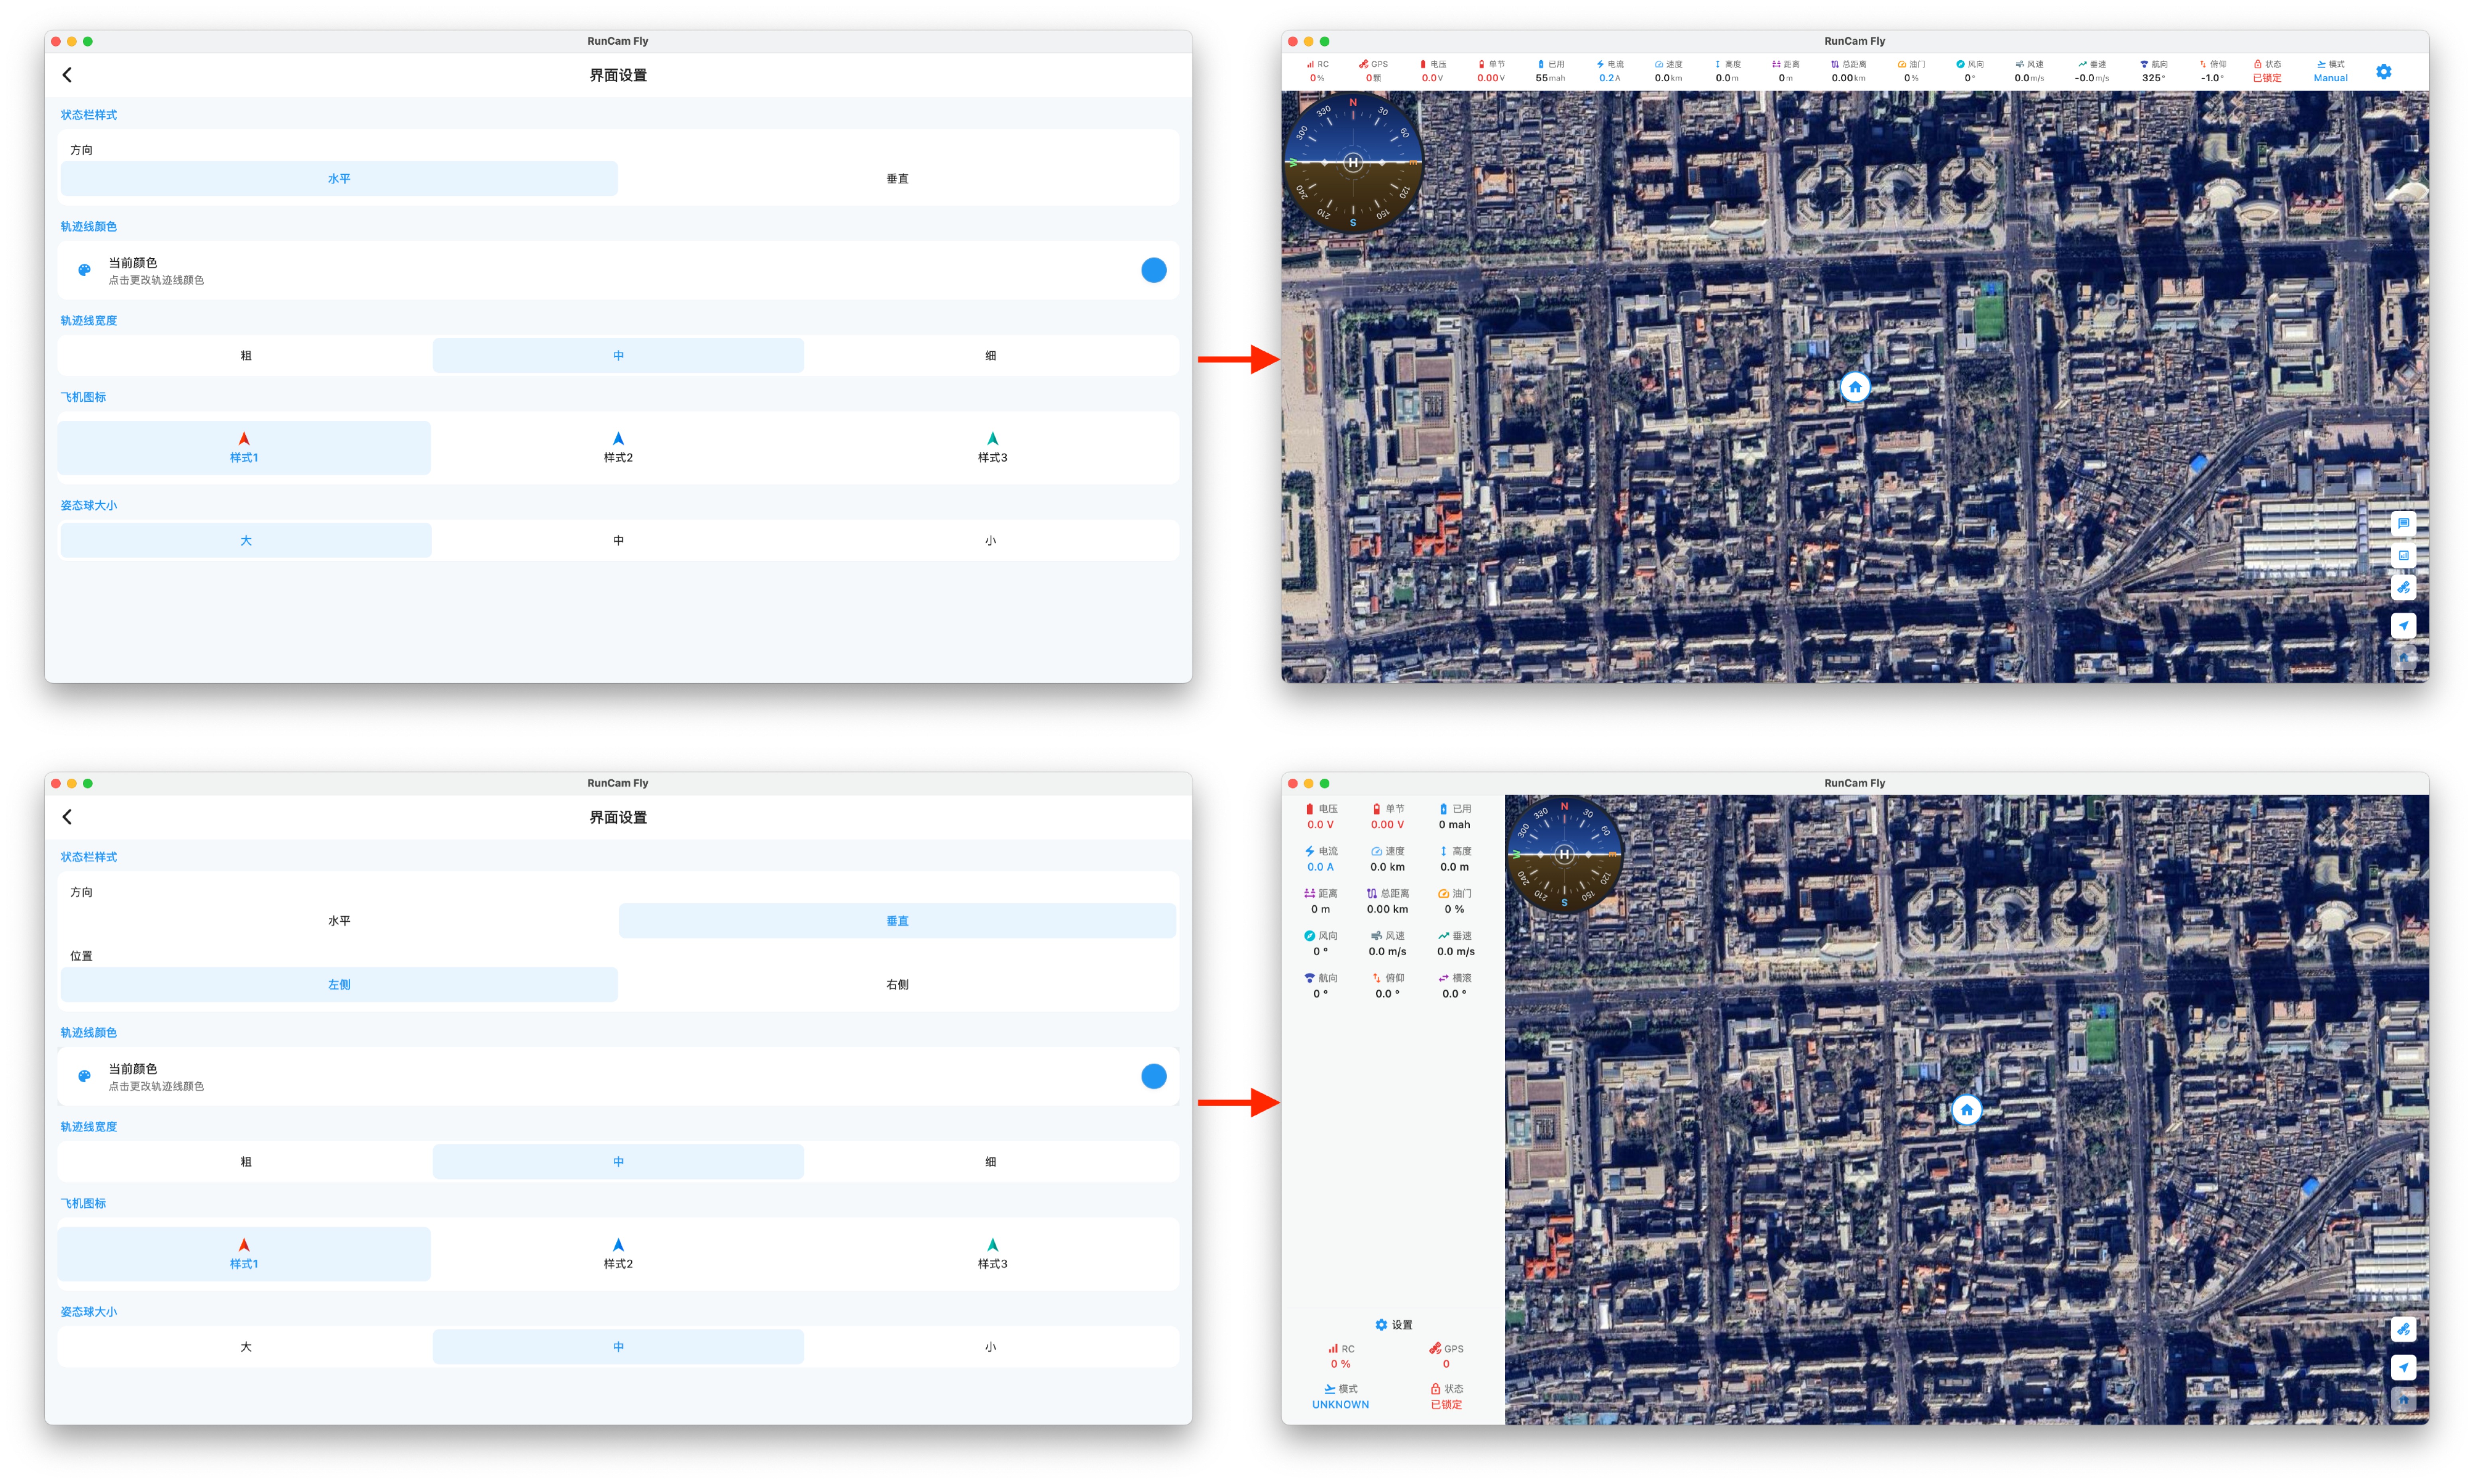Image resolution: width=2474 pixels, height=1484 pixels.
Task: Click the attitude compass ball below the horizontal status bar
Action: point(1352,162)
